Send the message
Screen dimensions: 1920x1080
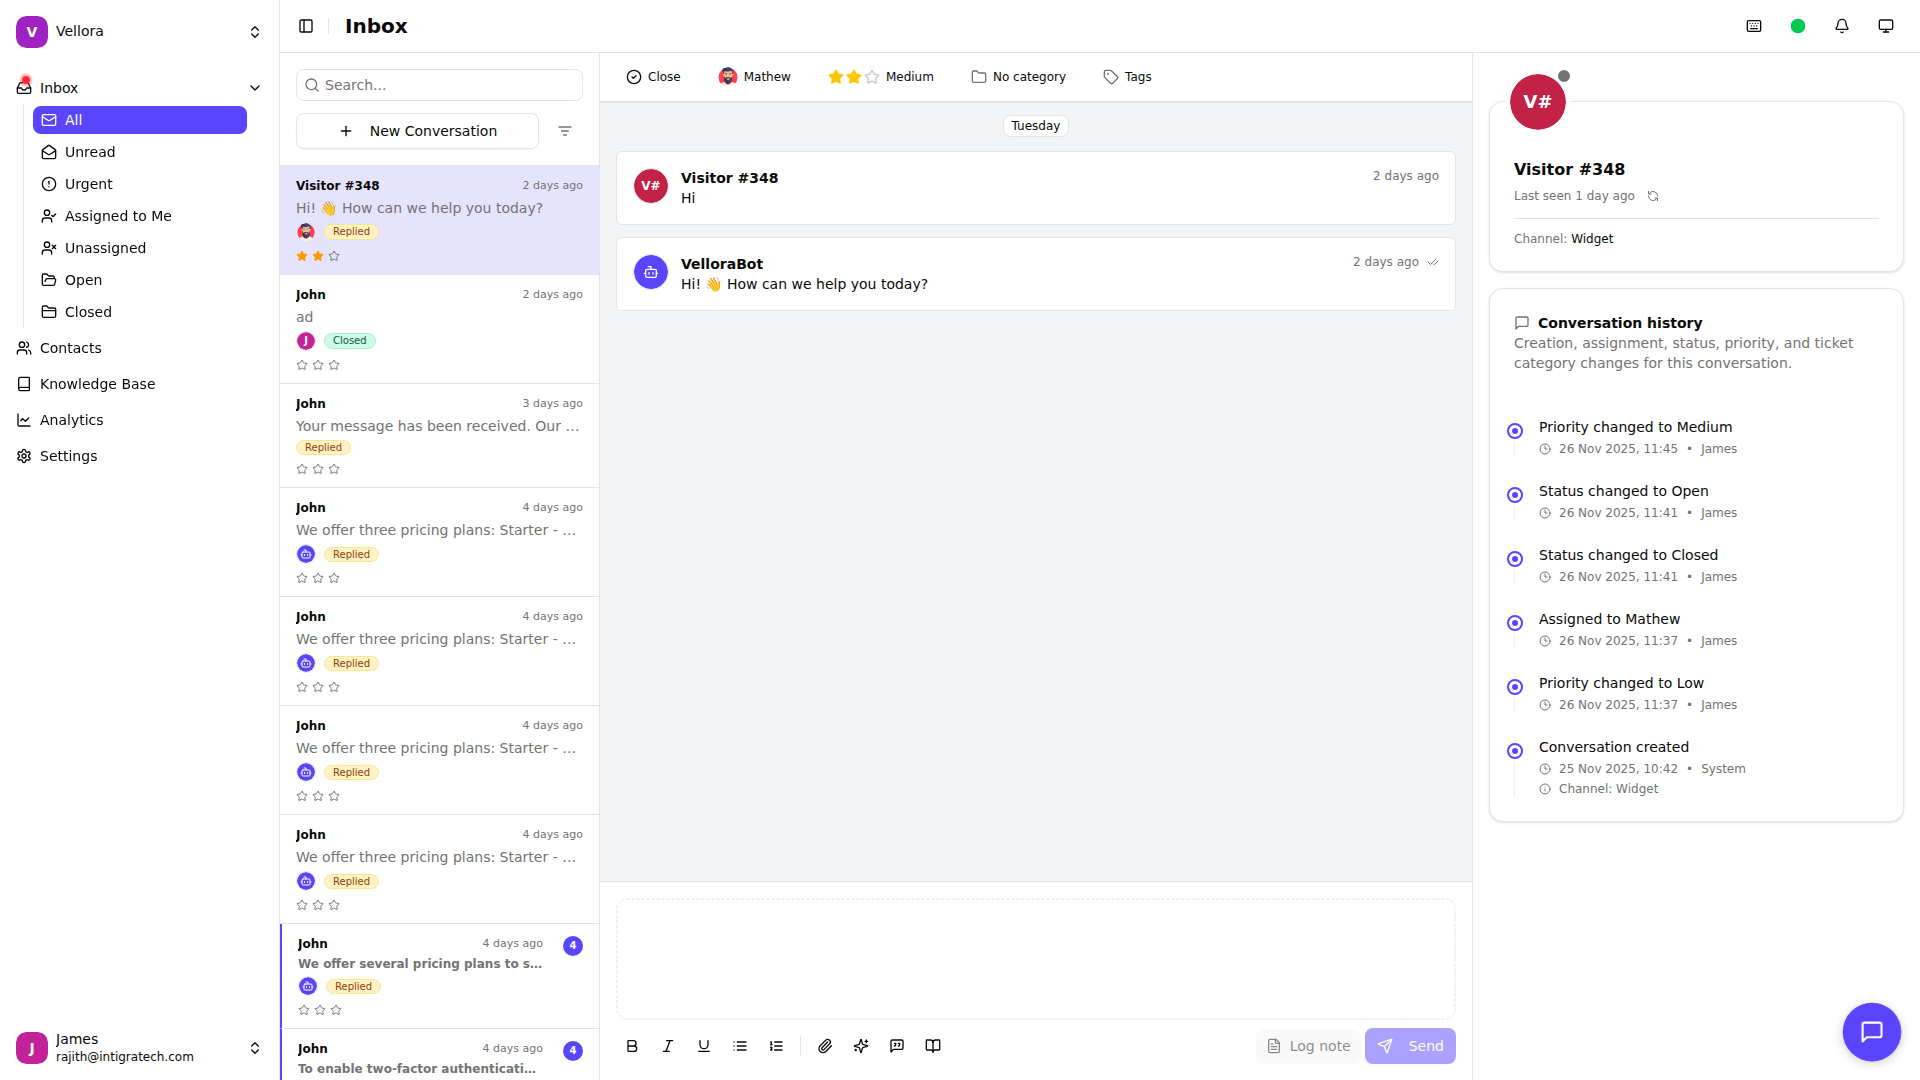click(1410, 1046)
